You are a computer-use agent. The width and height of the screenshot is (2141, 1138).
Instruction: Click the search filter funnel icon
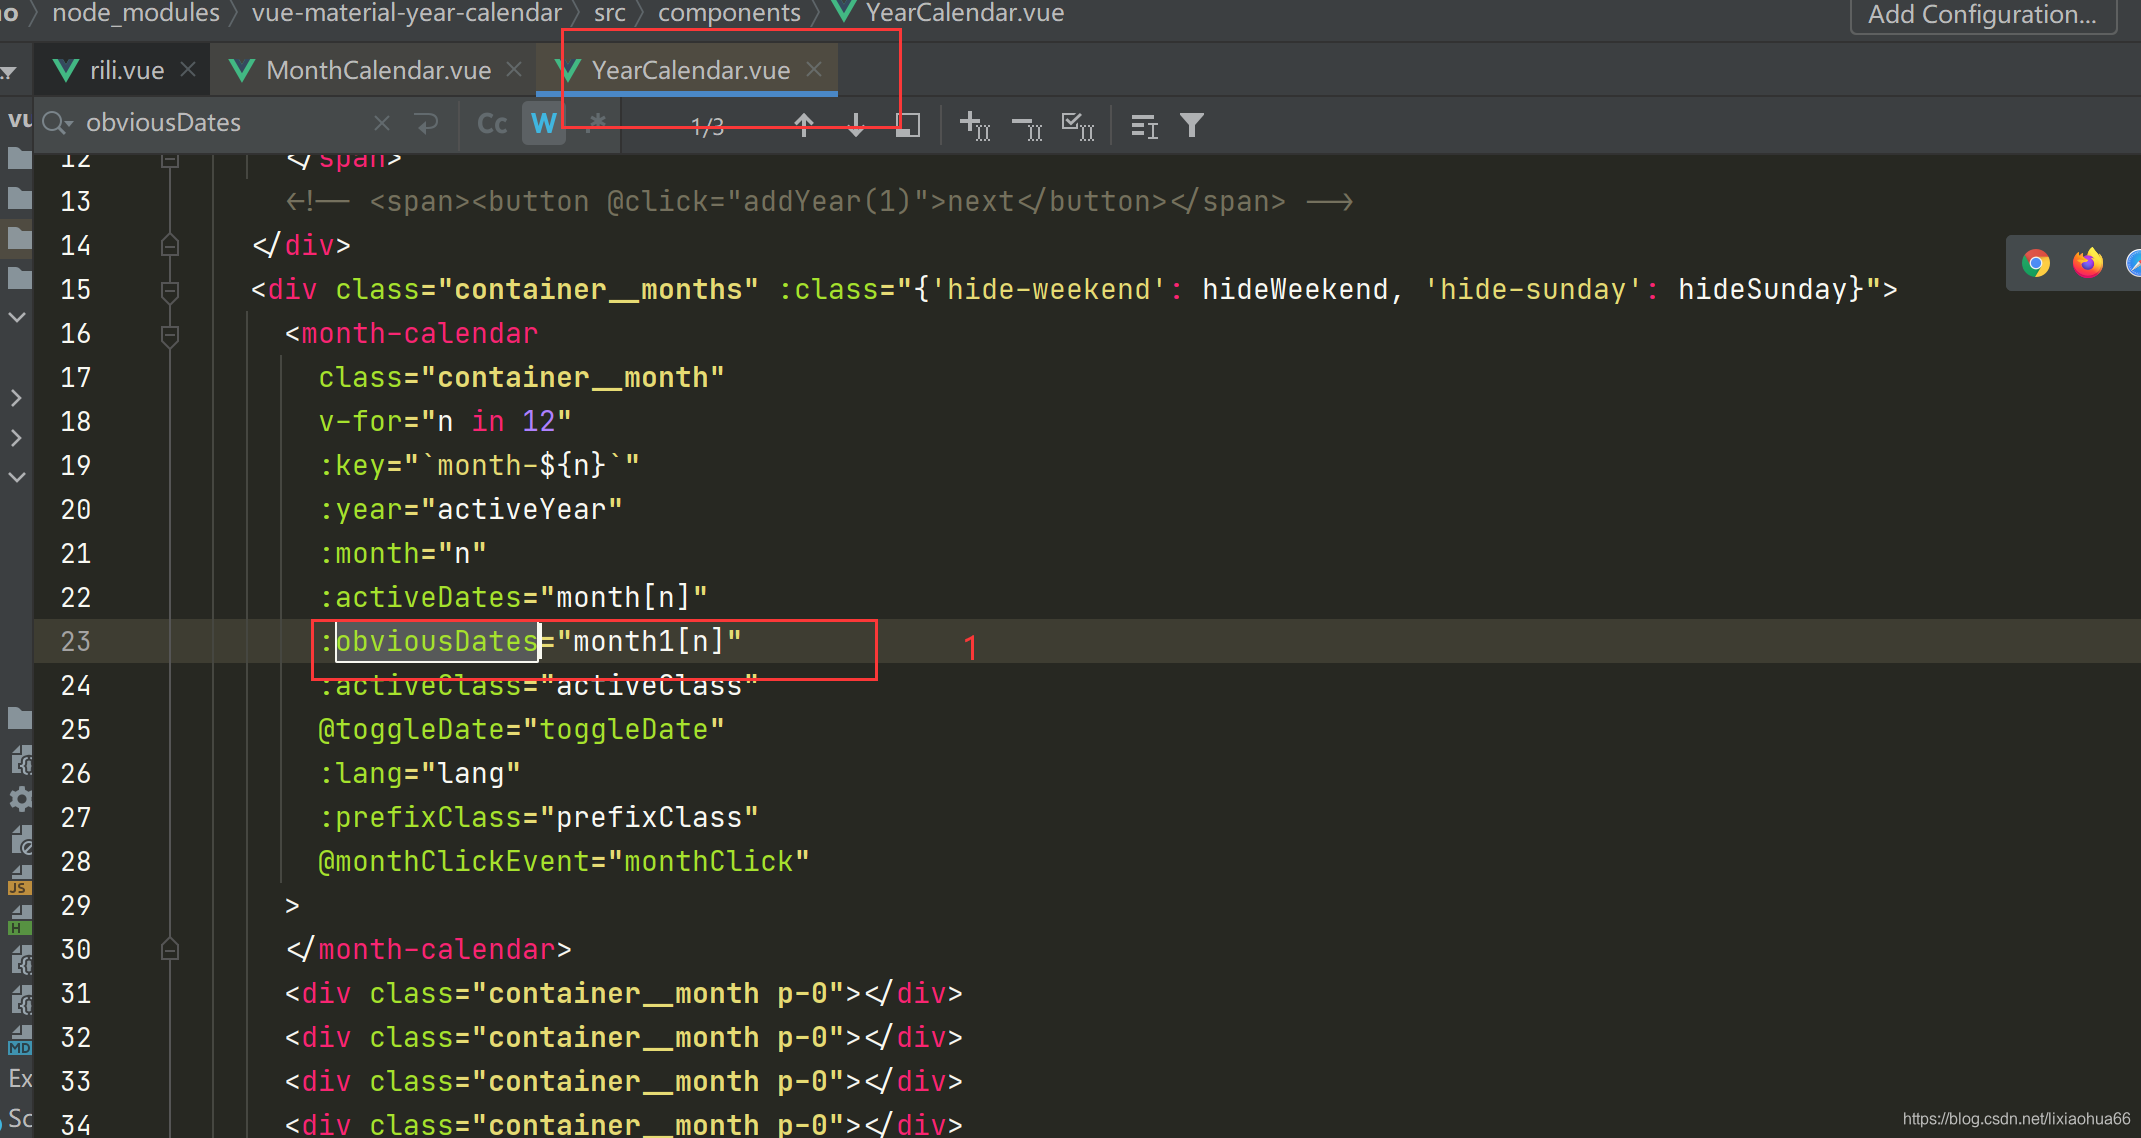coord(1191,125)
